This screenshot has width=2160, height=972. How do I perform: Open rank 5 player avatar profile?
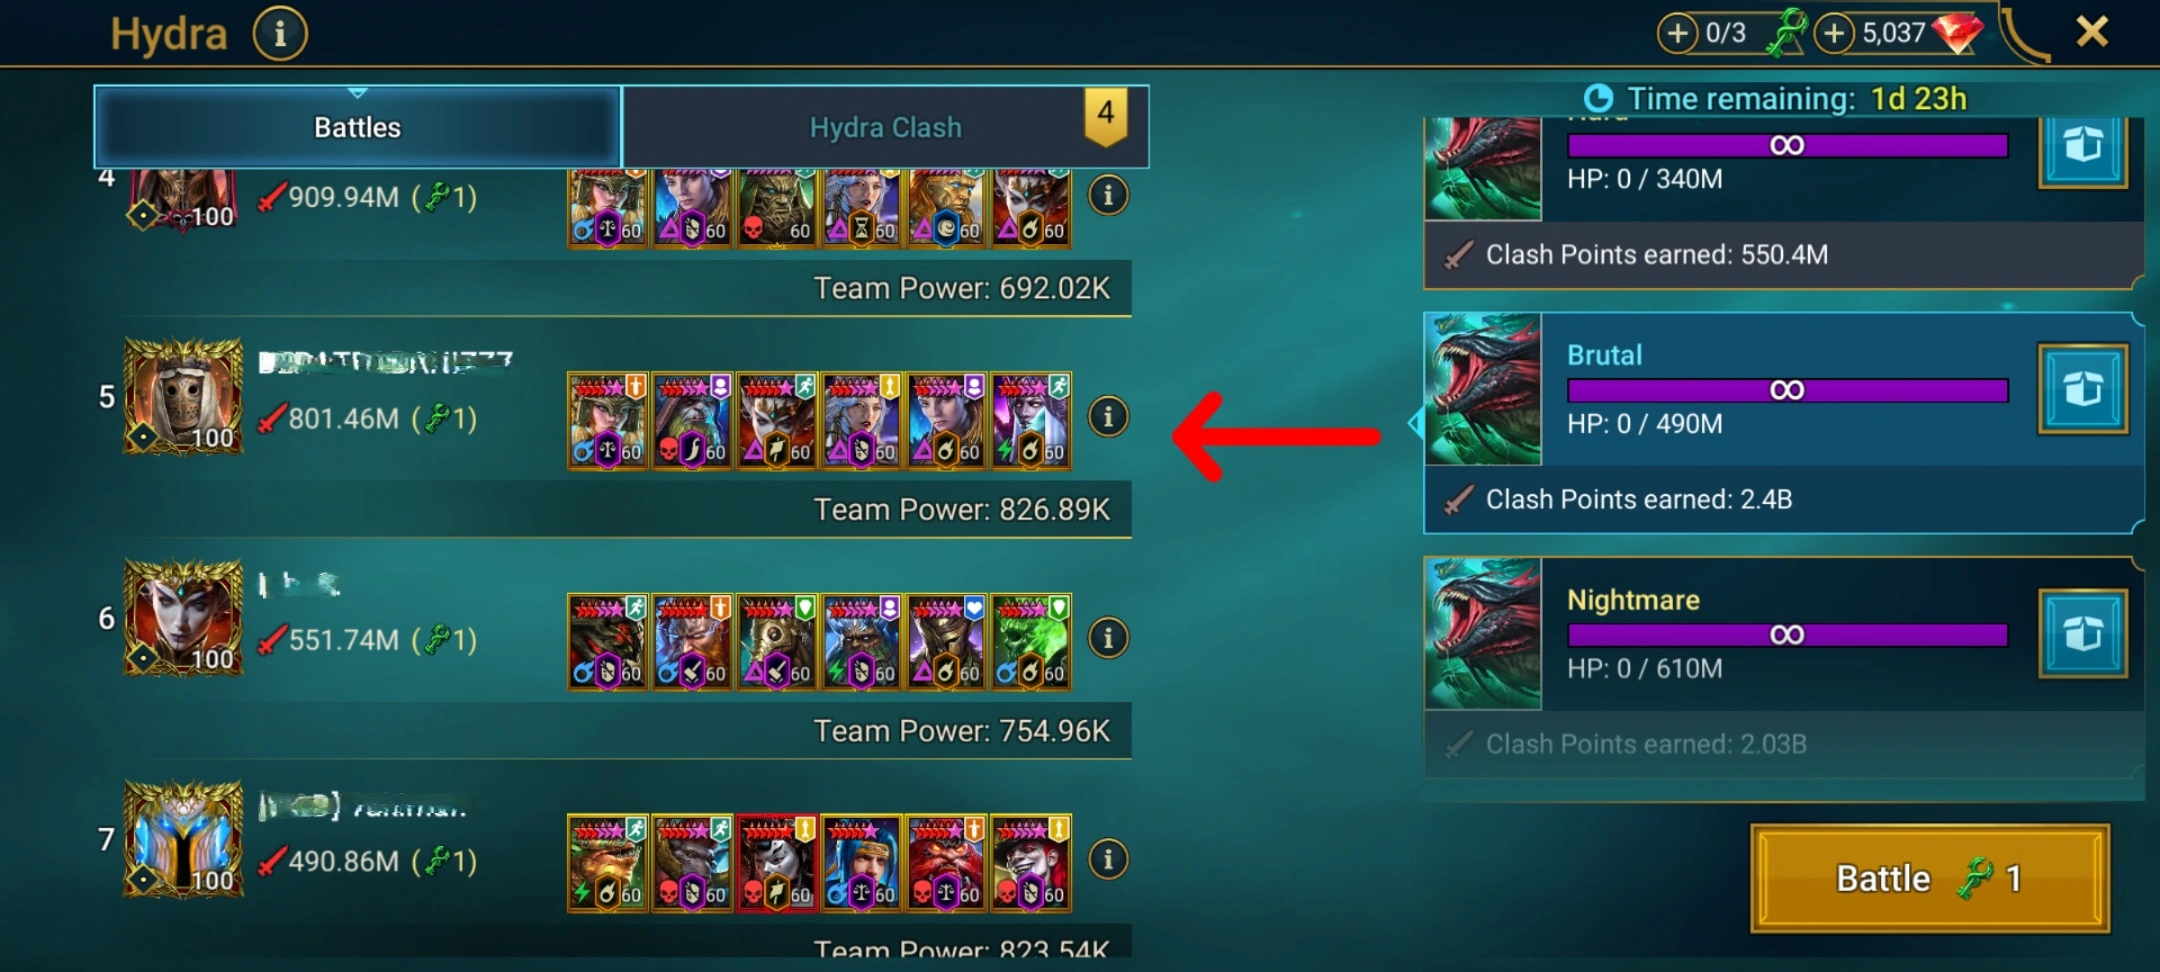pyautogui.click(x=183, y=396)
